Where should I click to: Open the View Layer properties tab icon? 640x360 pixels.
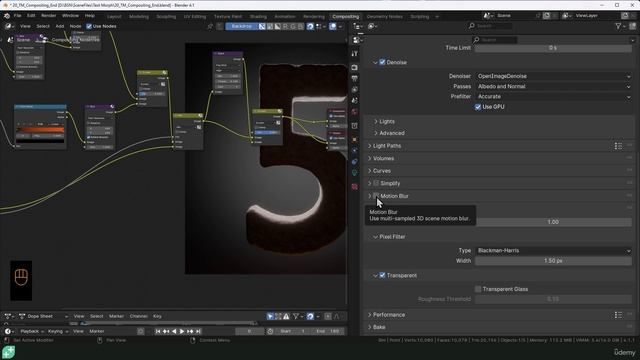pyautogui.click(x=355, y=89)
